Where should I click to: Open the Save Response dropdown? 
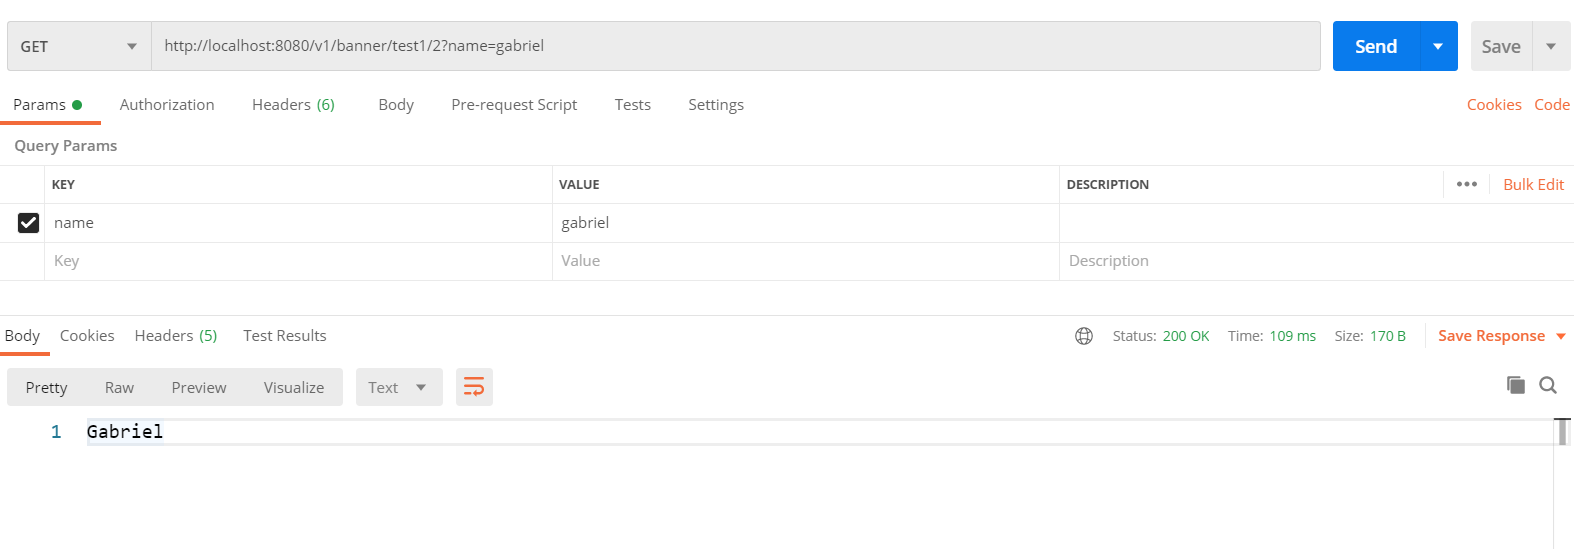coord(1501,336)
